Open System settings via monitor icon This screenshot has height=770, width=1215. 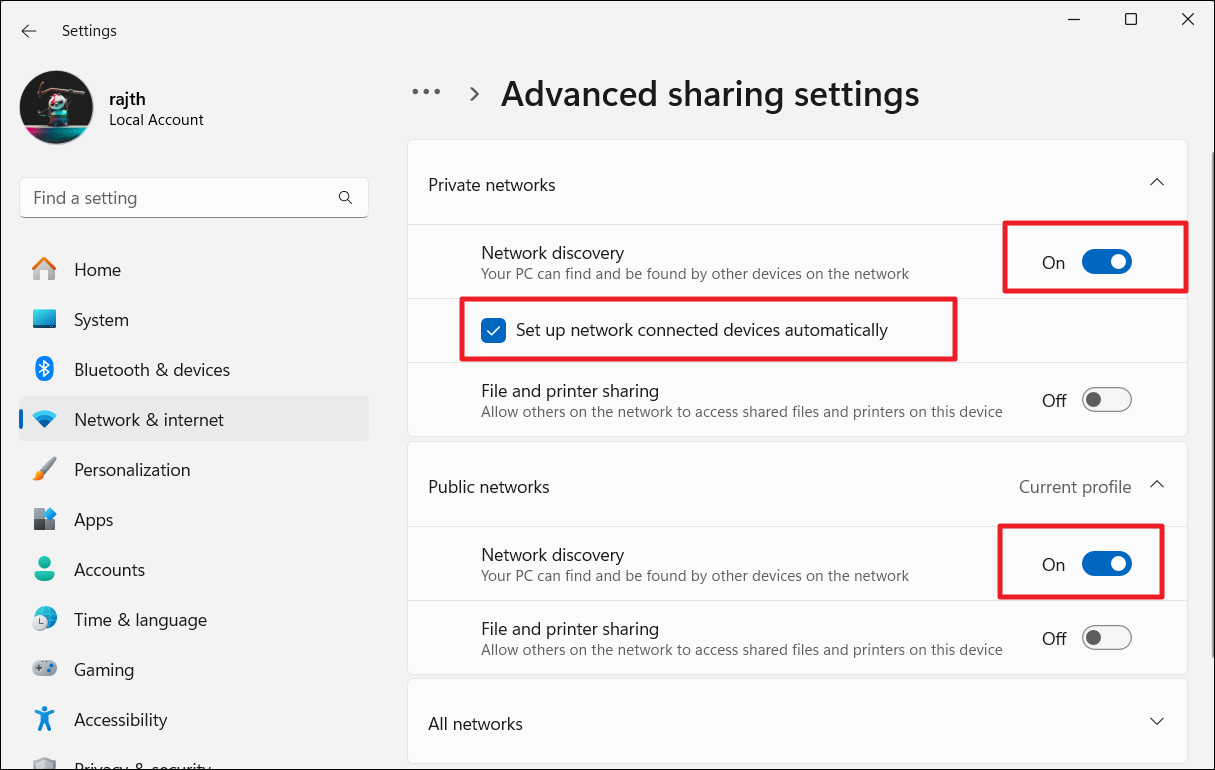44,320
